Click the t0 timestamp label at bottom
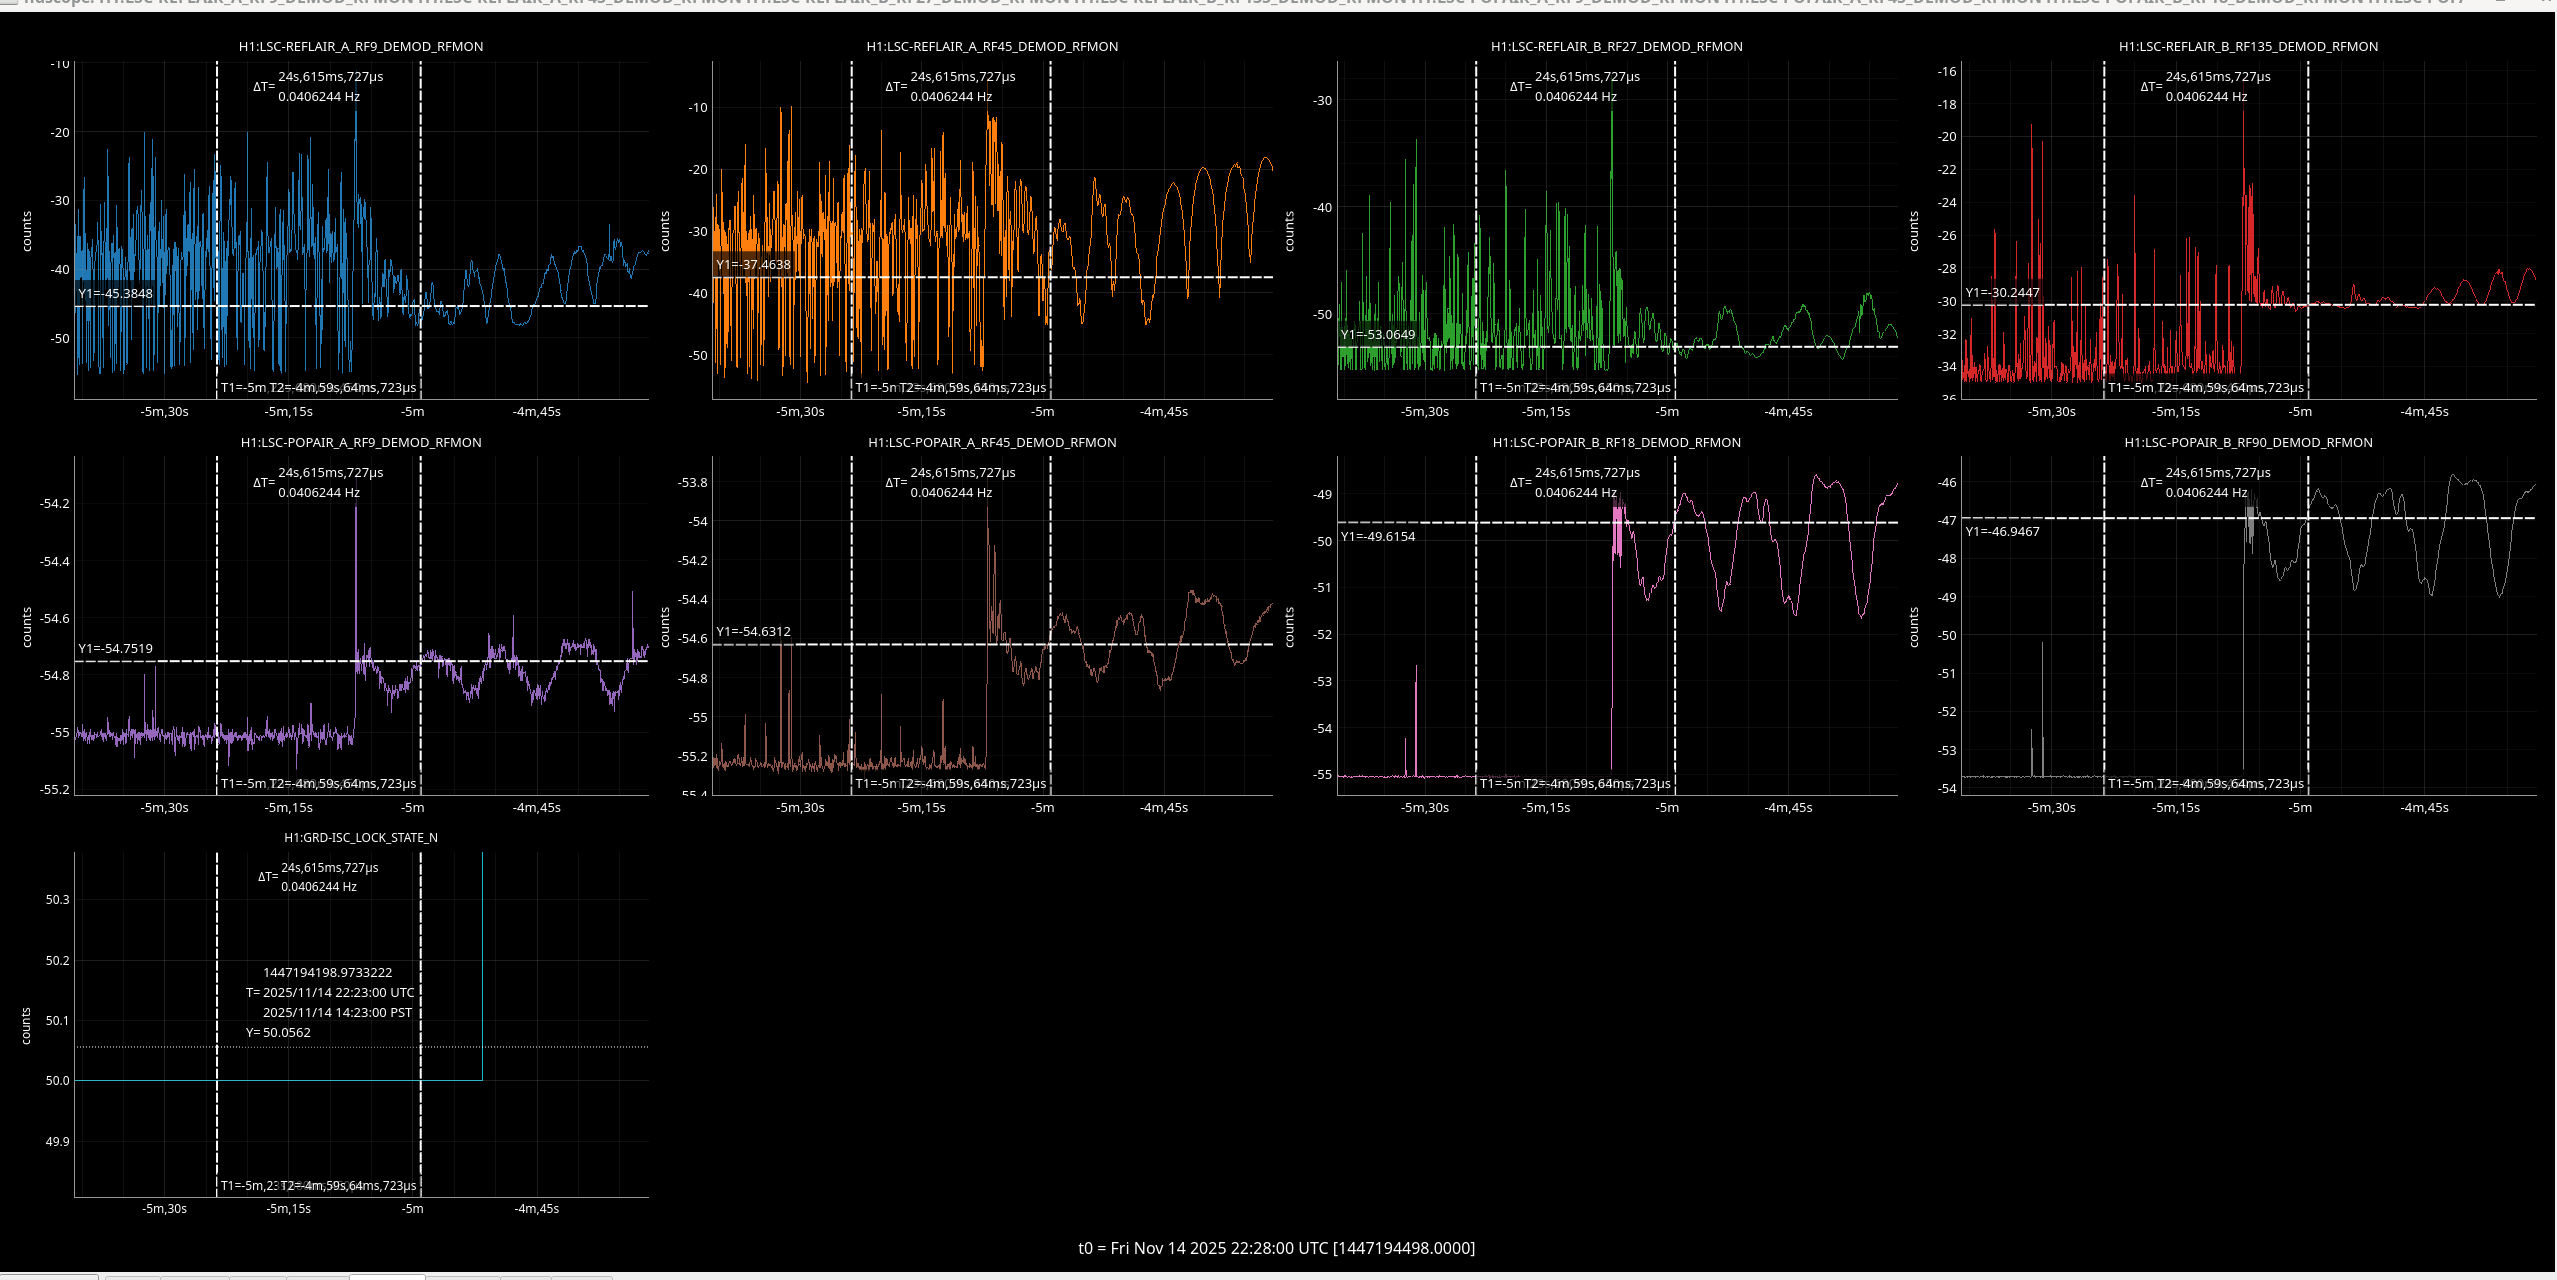The height and width of the screenshot is (1280, 2557). (x=1276, y=1247)
